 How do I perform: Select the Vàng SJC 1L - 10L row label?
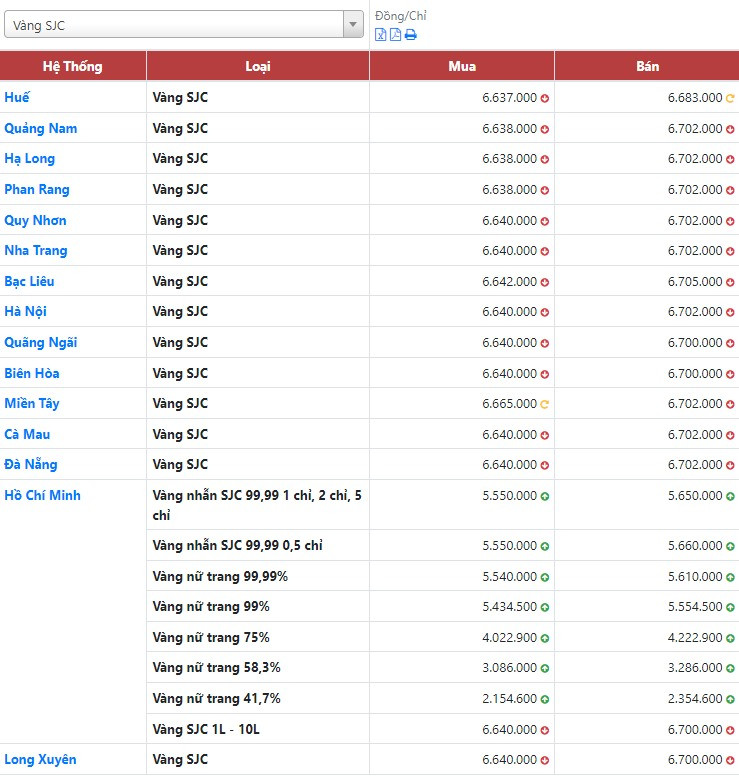click(206, 729)
